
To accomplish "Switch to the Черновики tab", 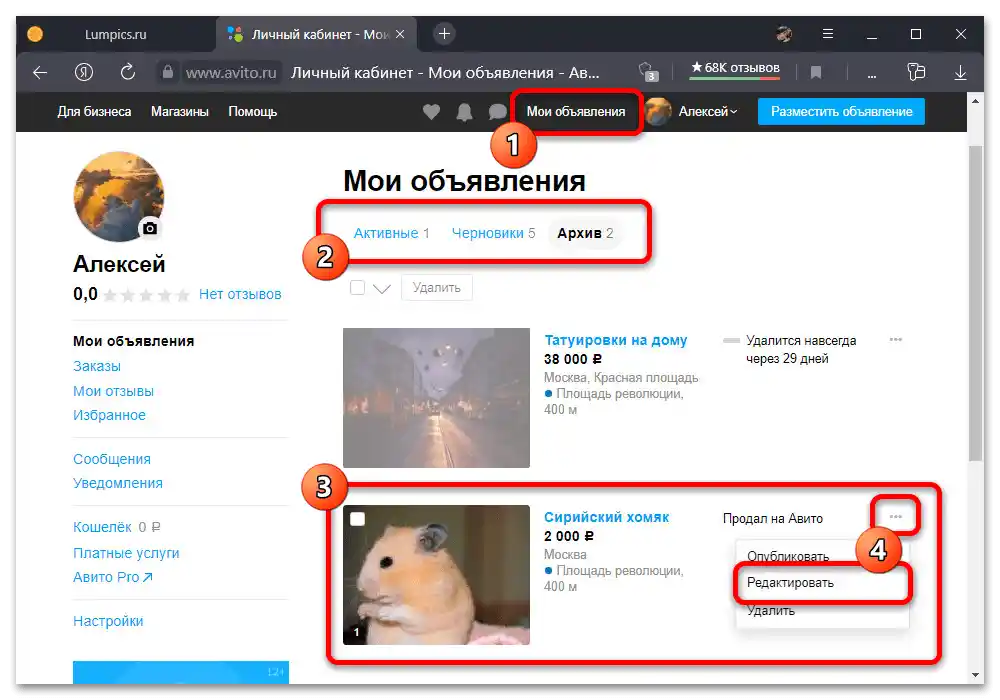I will coord(493,233).
